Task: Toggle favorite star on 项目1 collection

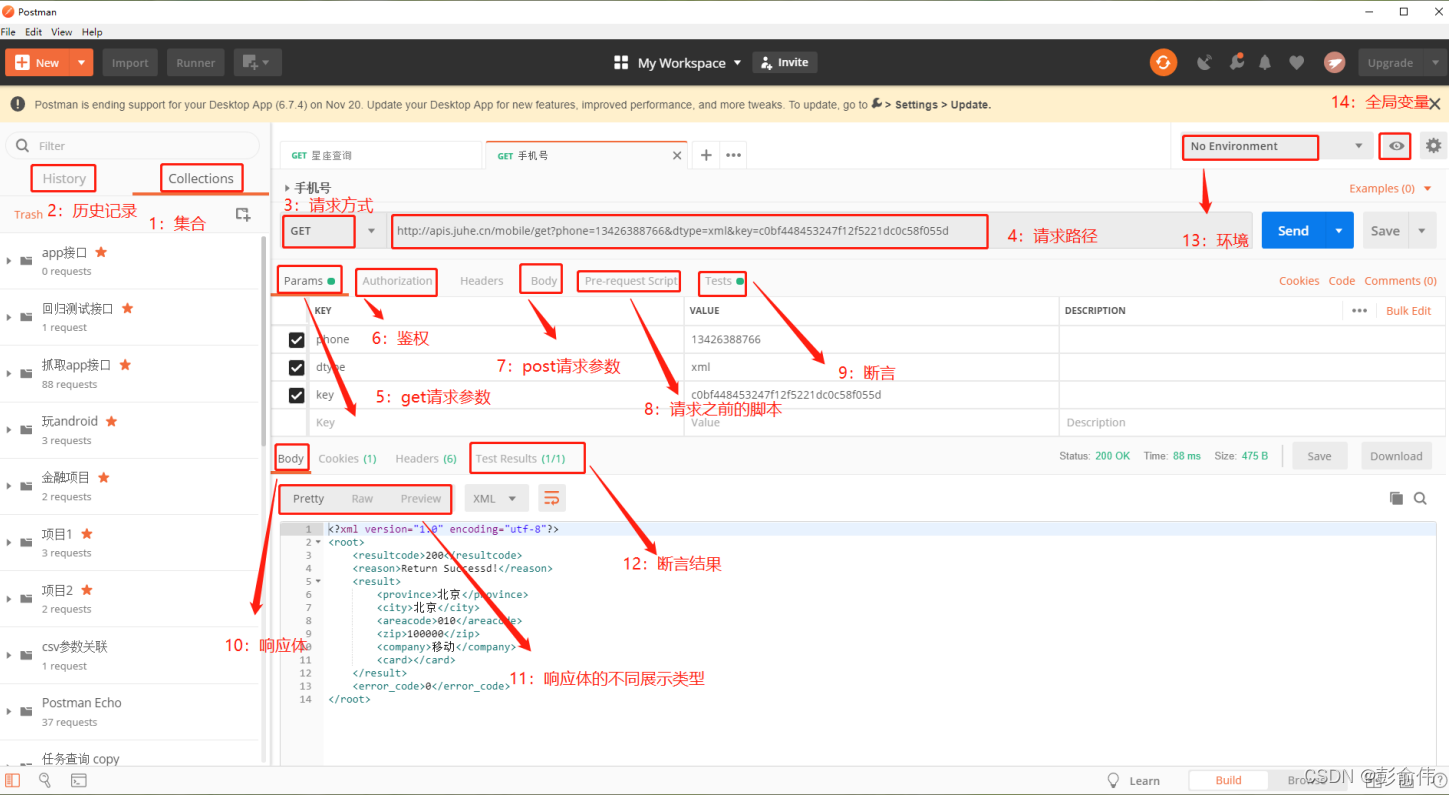Action: (x=86, y=534)
